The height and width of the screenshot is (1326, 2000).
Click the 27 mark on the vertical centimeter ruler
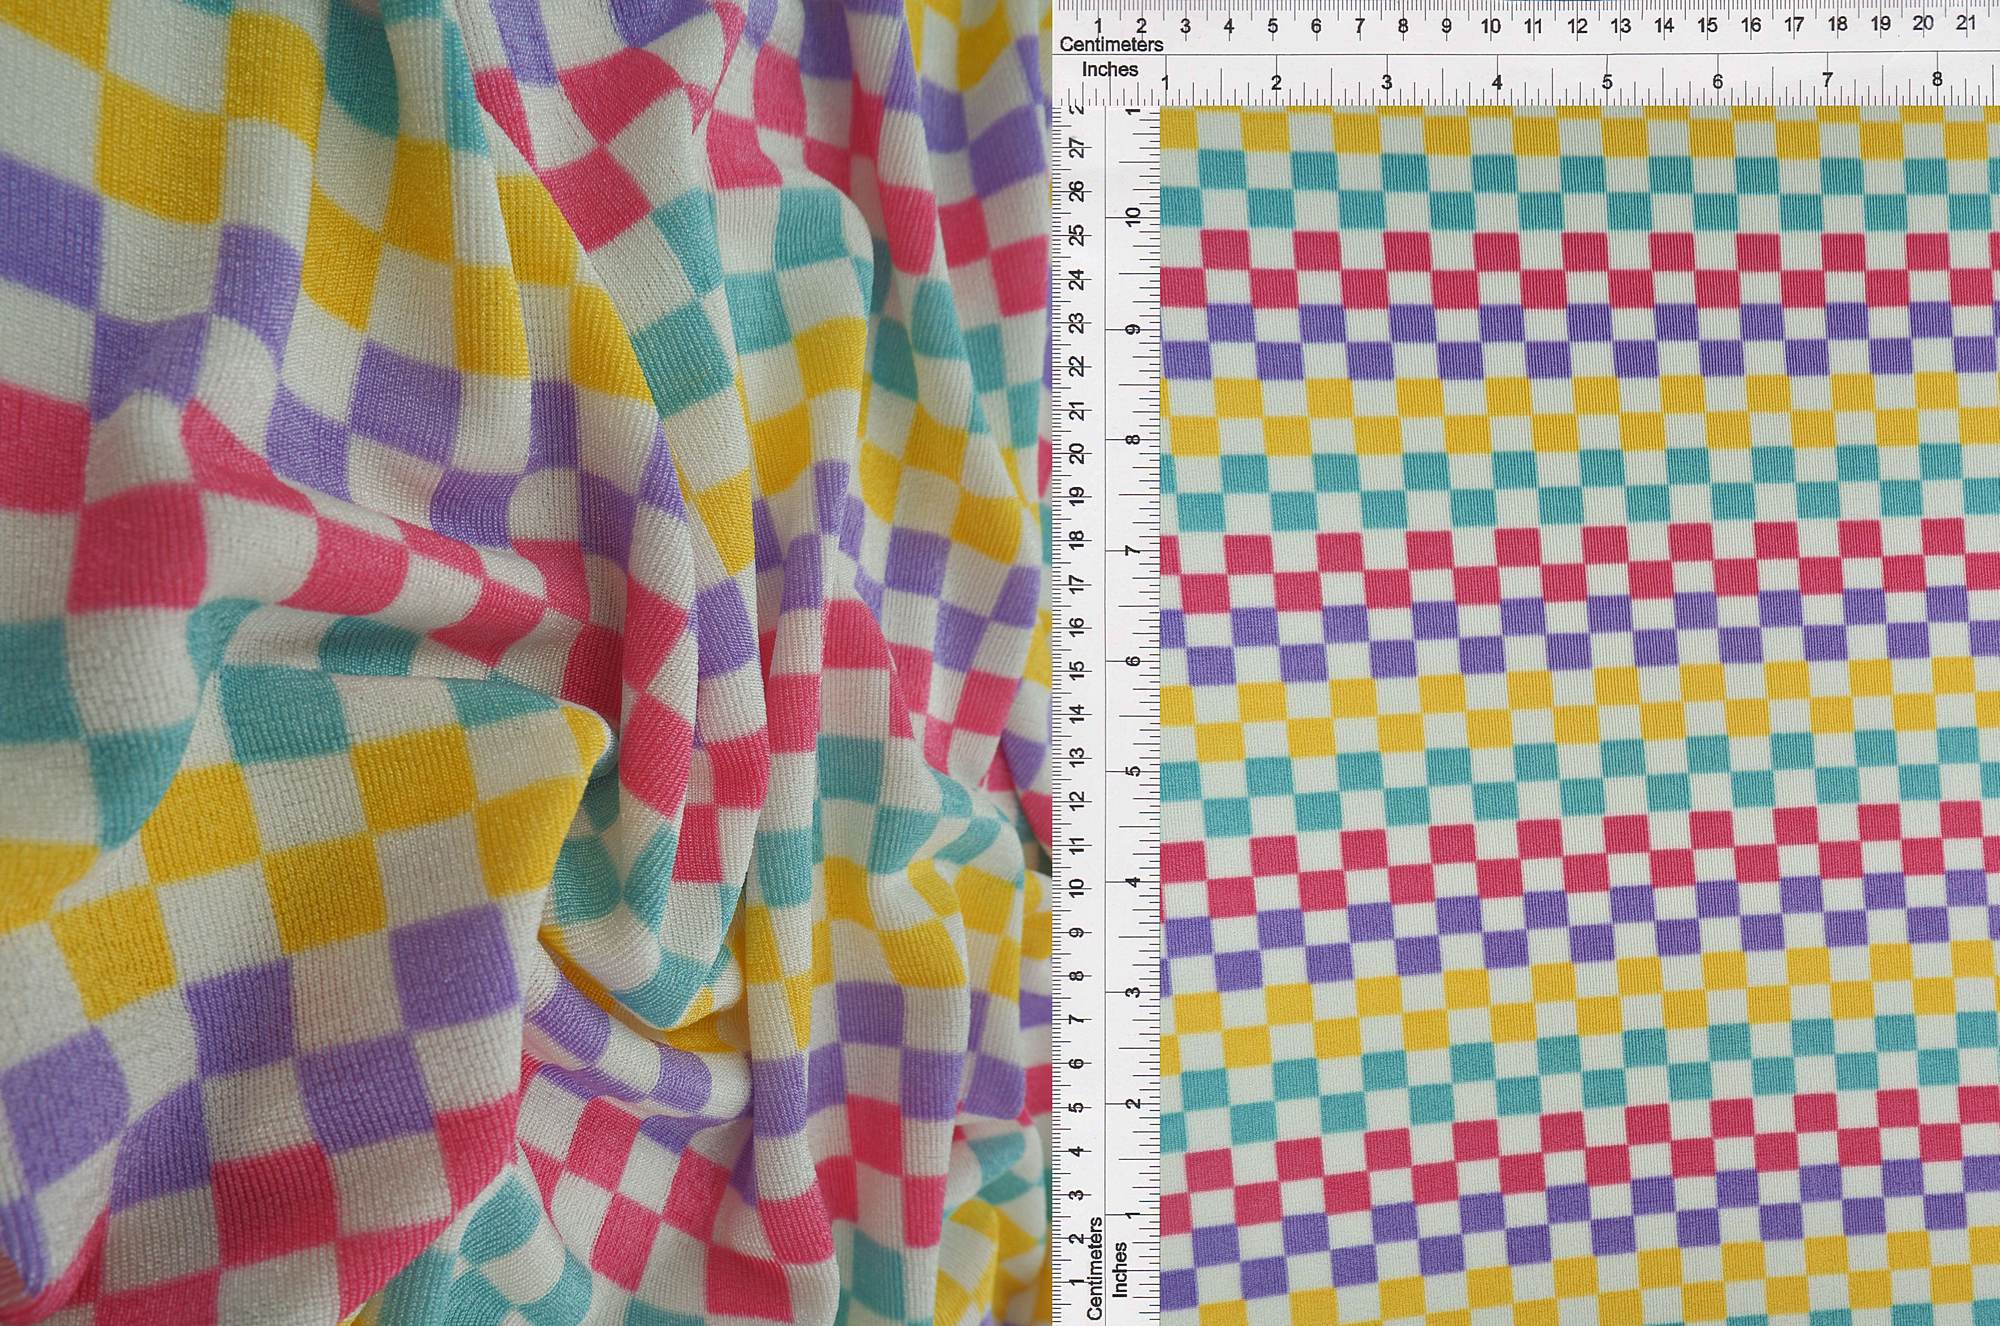1077,148
